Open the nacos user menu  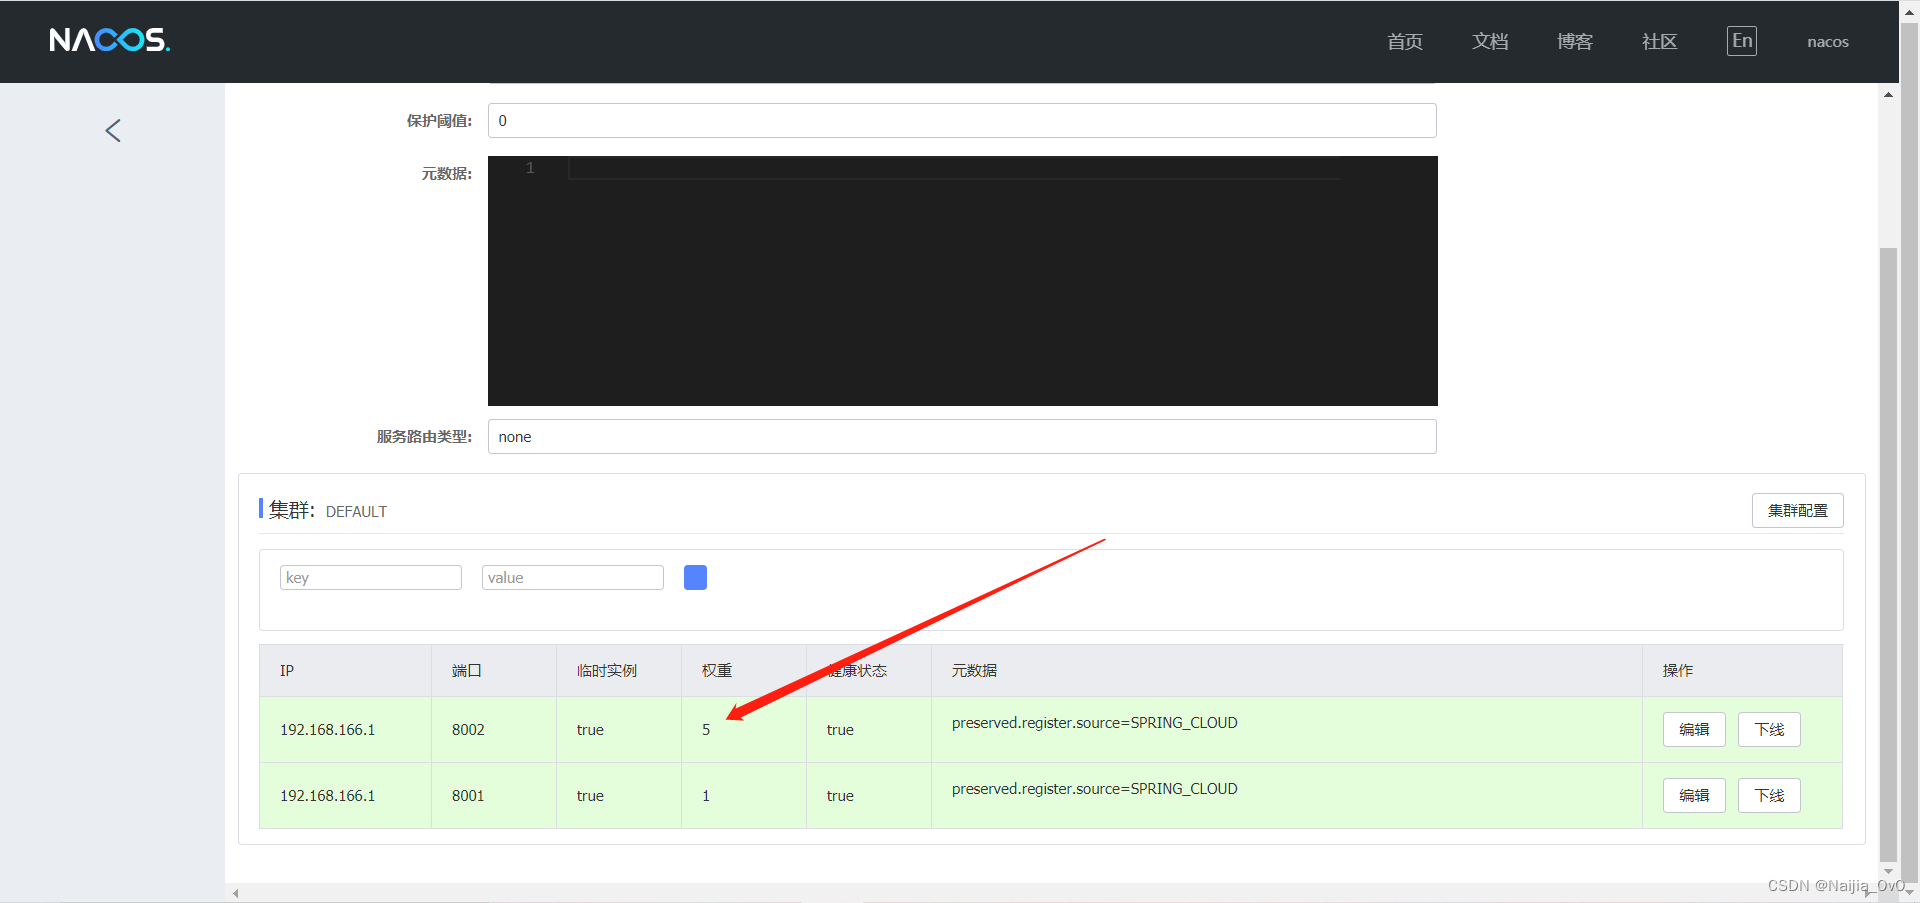(x=1827, y=42)
